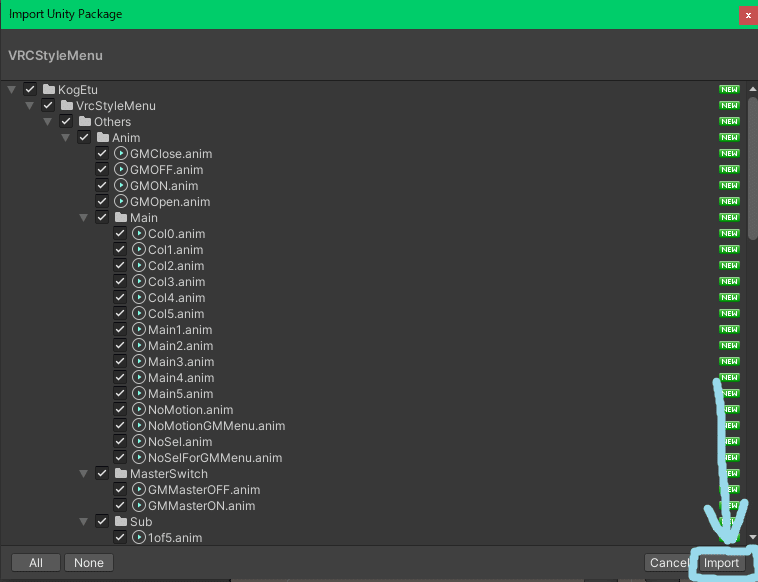Collapse the Main folder arrow

pyautogui.click(x=84, y=218)
